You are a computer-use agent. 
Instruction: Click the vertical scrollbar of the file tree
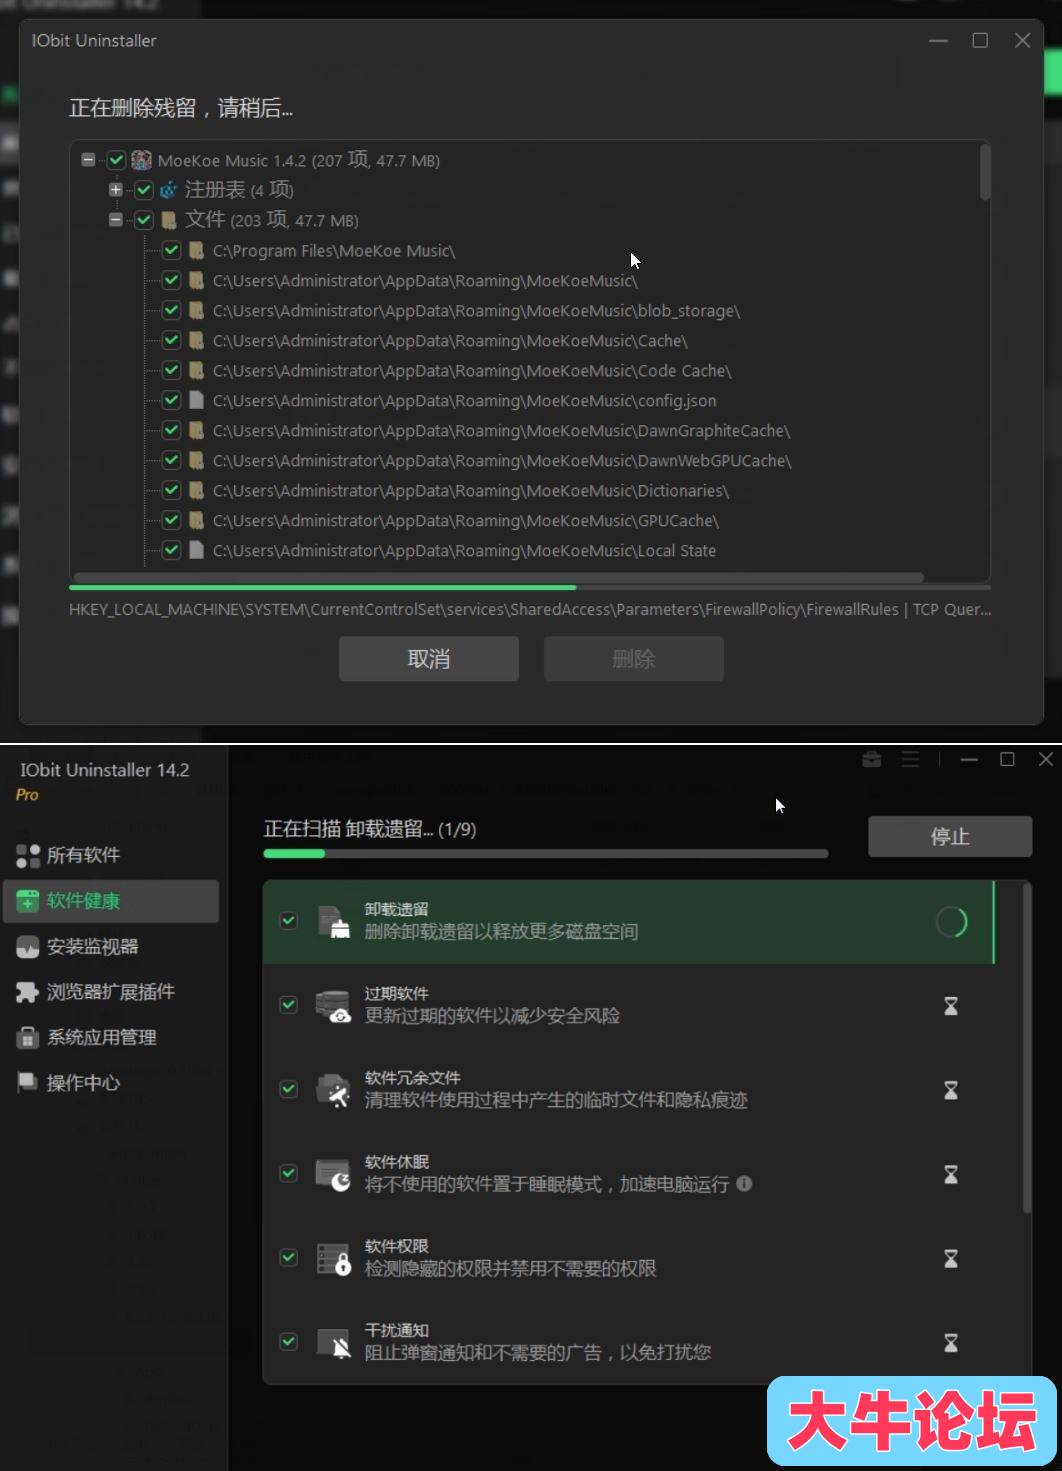tap(985, 172)
